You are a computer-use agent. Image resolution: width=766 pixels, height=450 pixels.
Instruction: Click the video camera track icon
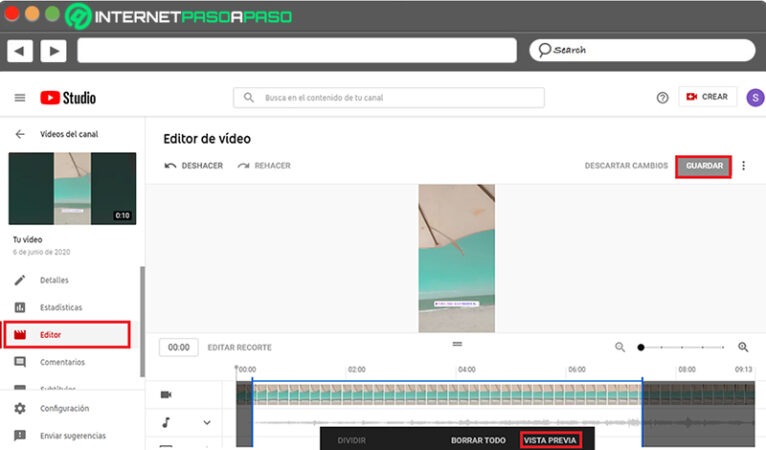tap(166, 394)
